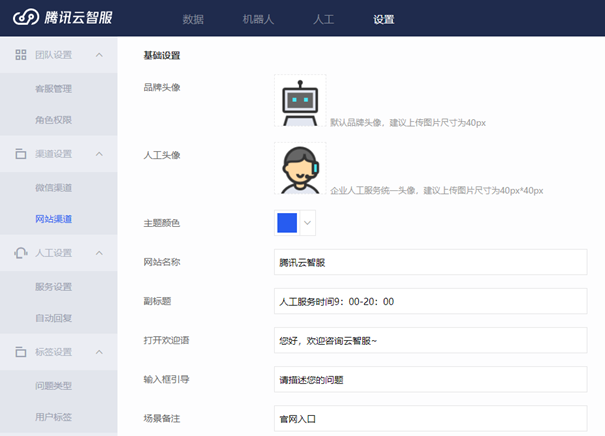Open 角色权限 in the sidebar
The image size is (605, 436).
[x=54, y=120]
